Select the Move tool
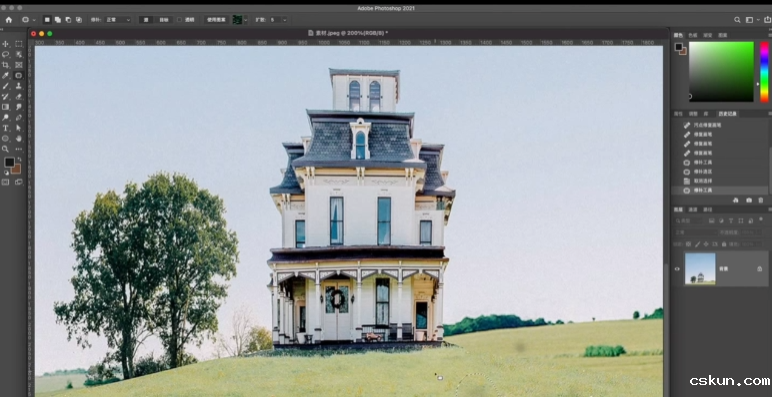The width and height of the screenshot is (772, 397). tap(5, 44)
